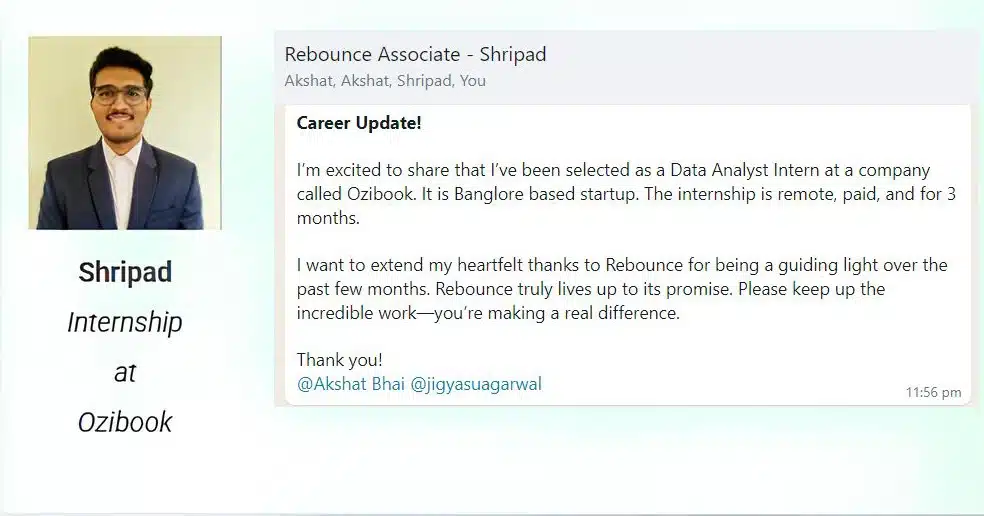Click the "Career Update!" heading
The height and width of the screenshot is (516, 984).
[359, 124]
